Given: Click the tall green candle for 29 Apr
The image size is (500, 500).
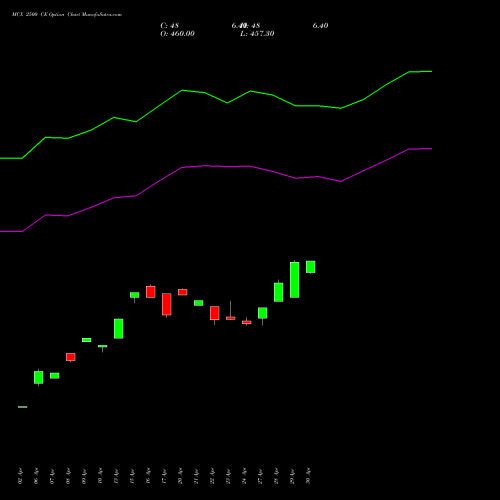Looking at the screenshot, I should [x=295, y=280].
